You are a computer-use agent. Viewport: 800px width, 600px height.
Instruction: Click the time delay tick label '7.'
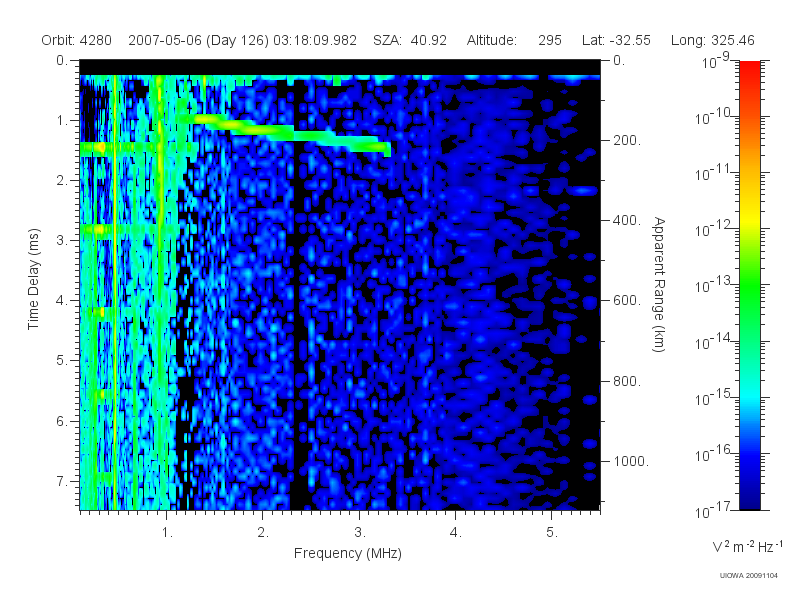(x=62, y=481)
